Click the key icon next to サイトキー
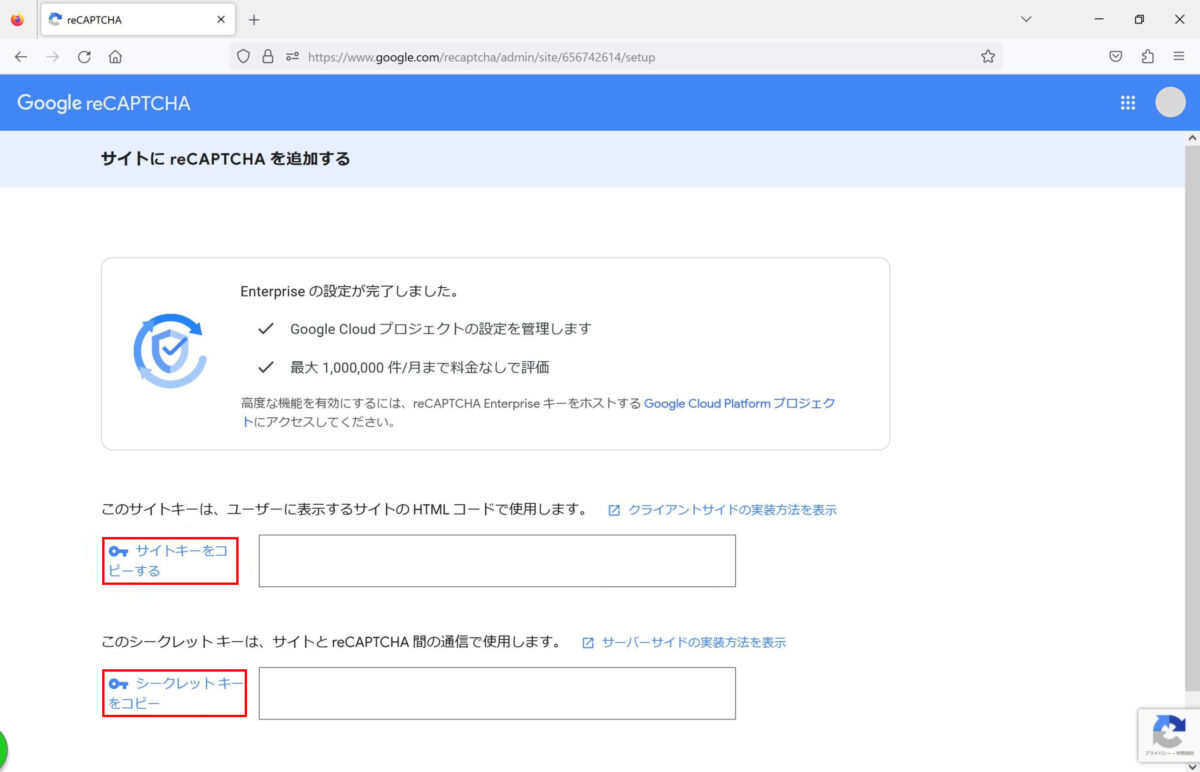1200x772 pixels. pyautogui.click(x=118, y=551)
